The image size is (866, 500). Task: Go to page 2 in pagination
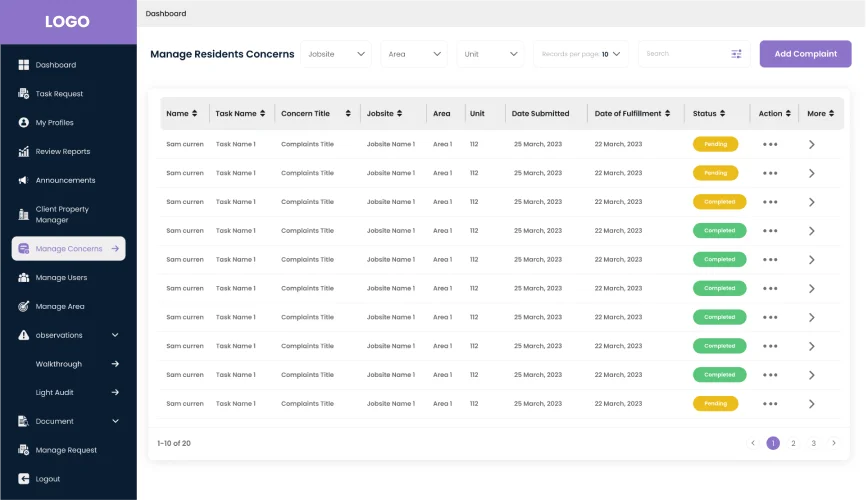[x=793, y=443]
